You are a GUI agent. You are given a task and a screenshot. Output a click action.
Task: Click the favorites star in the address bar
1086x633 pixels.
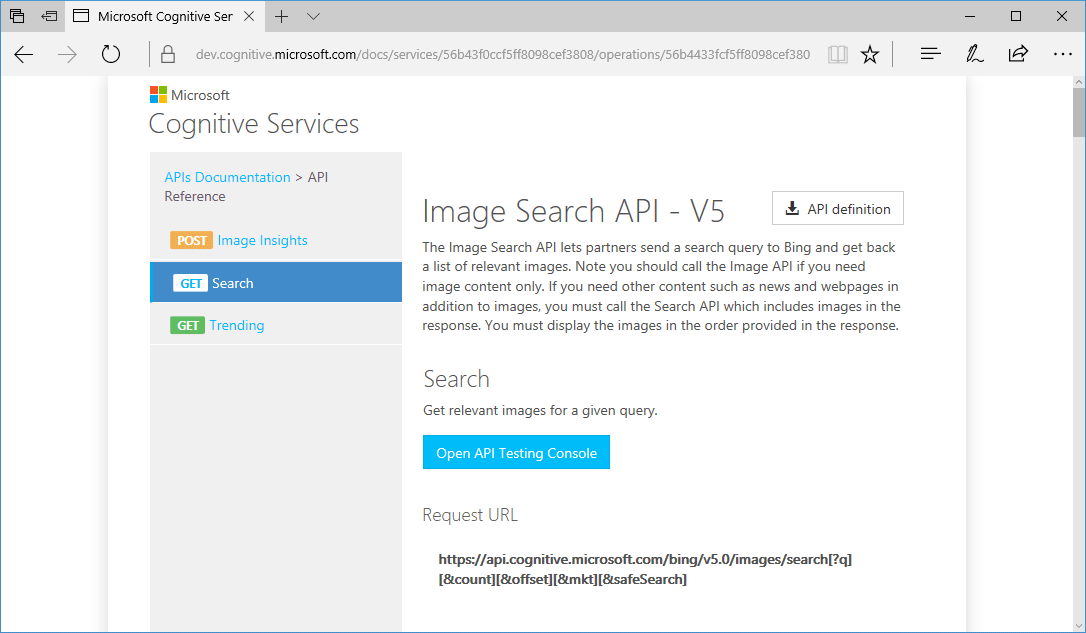click(869, 54)
